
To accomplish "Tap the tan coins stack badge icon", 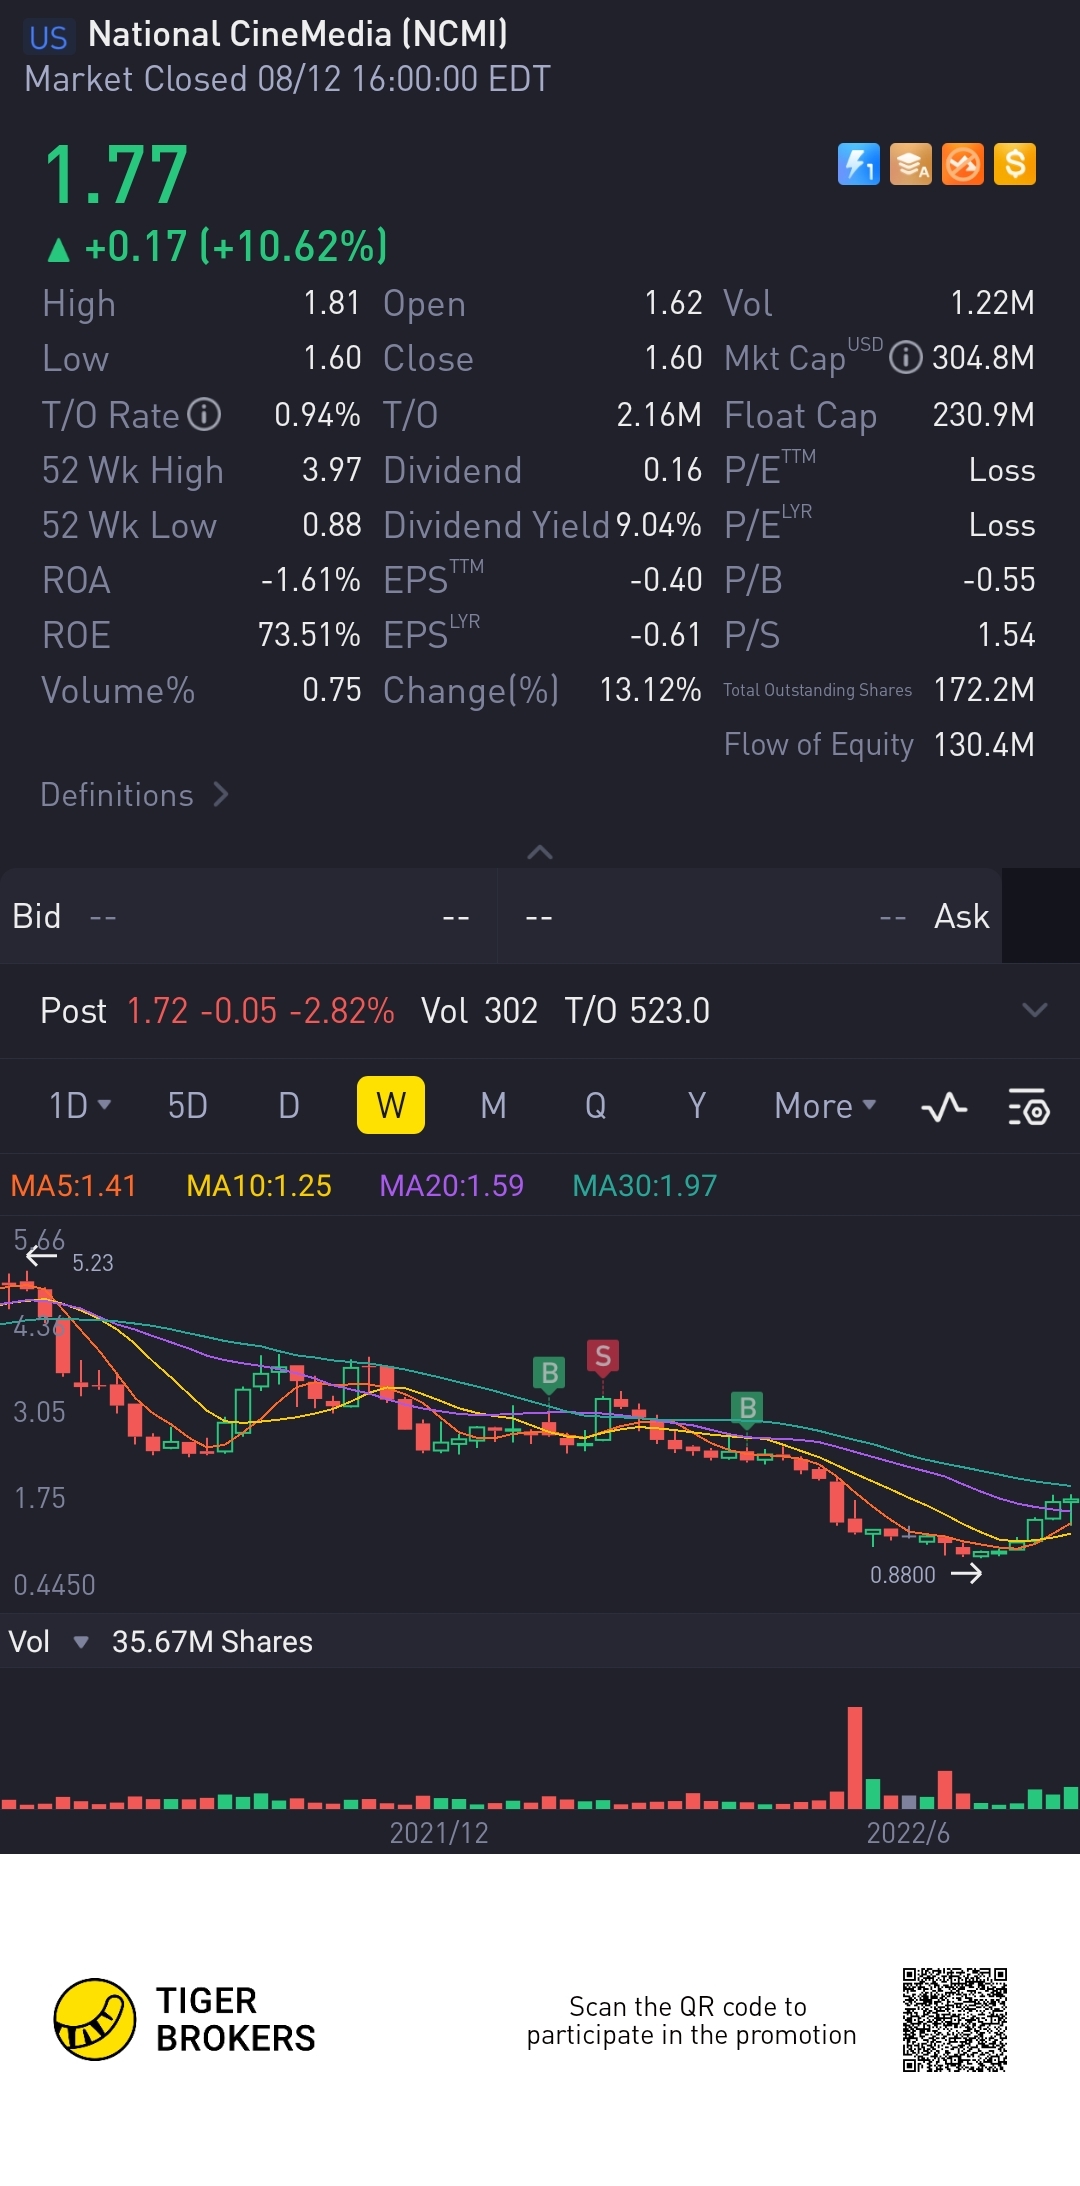I will tap(910, 164).
